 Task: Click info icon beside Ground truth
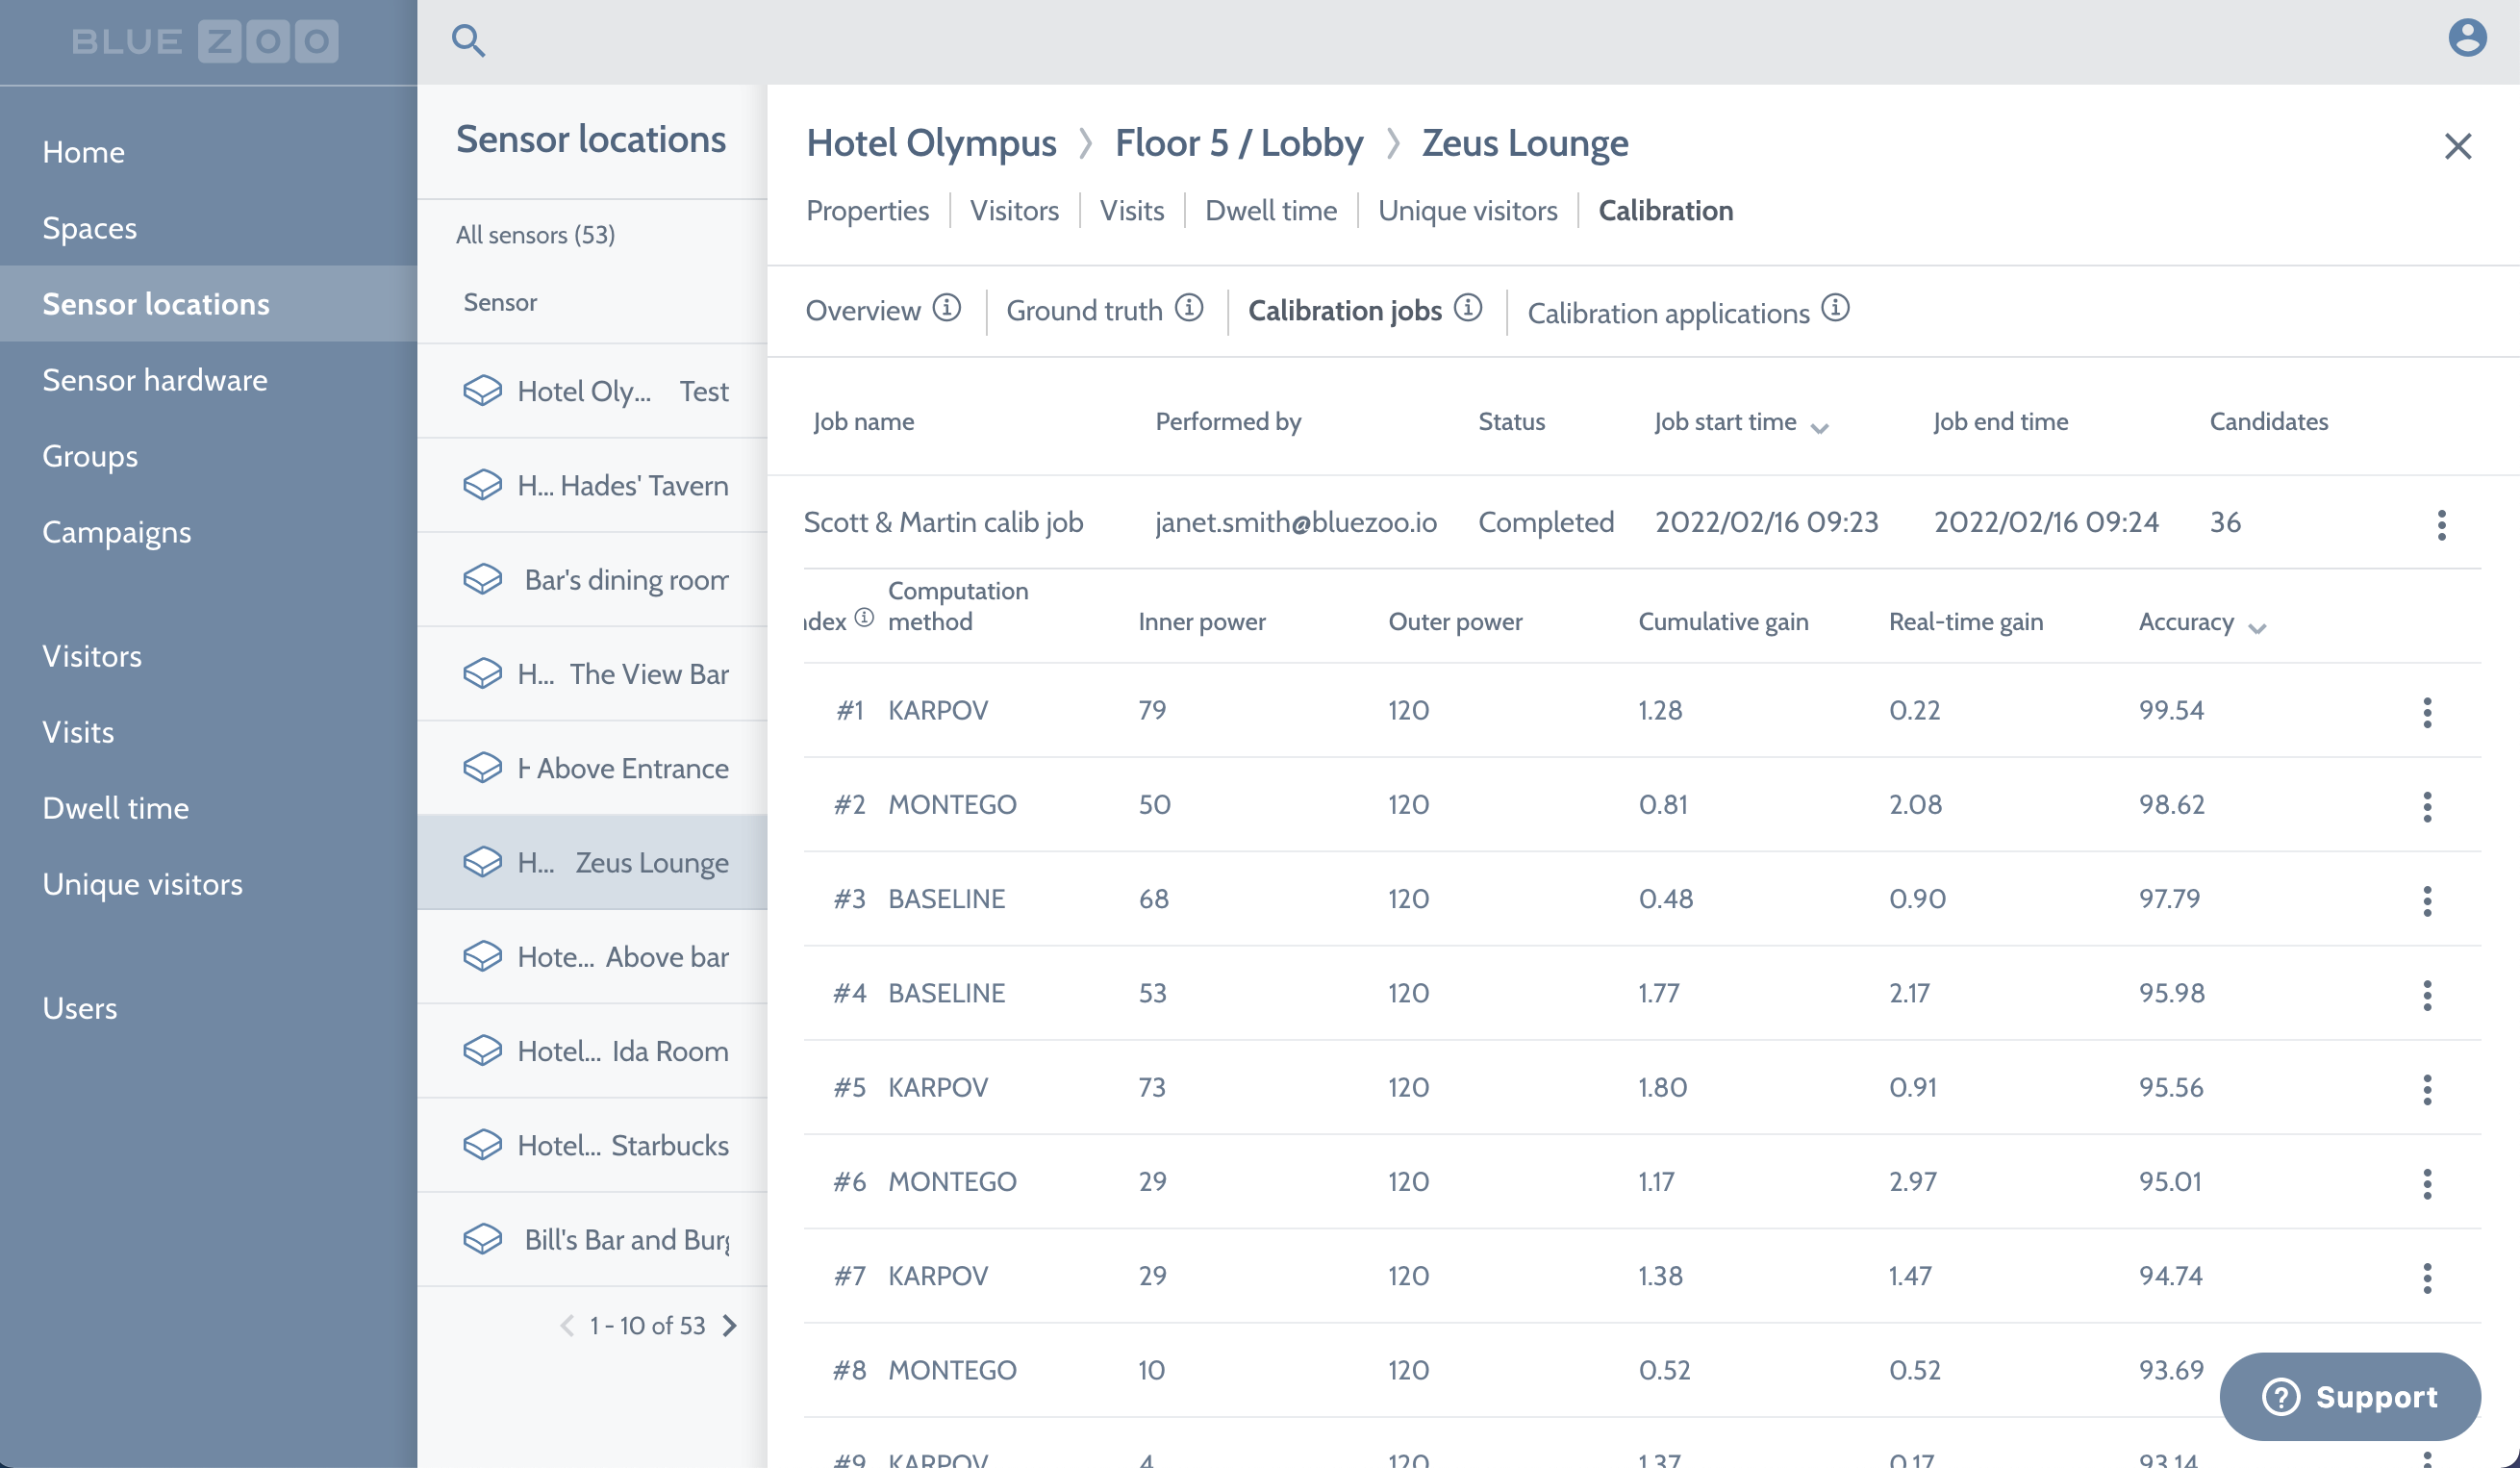(x=1189, y=308)
